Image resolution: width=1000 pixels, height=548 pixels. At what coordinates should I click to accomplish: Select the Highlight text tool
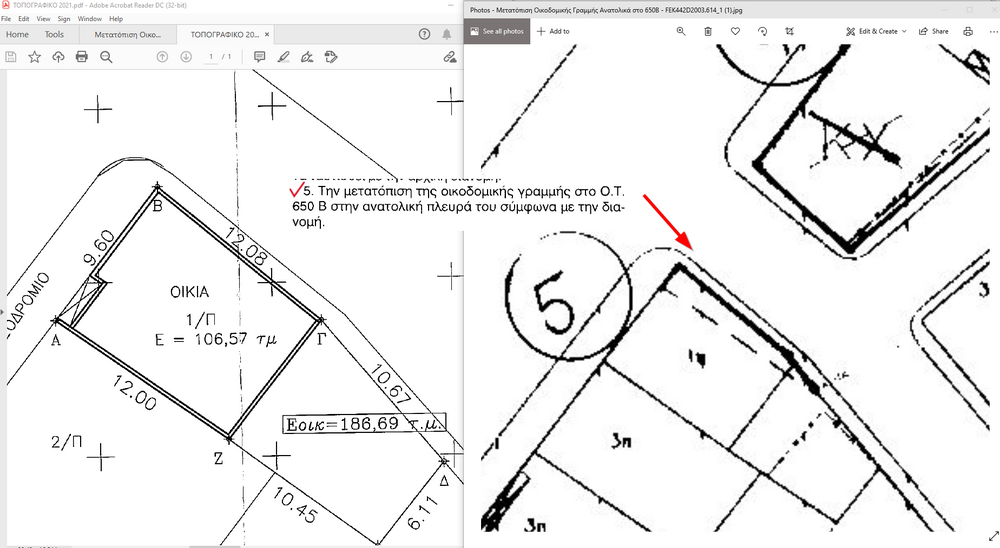[283, 57]
